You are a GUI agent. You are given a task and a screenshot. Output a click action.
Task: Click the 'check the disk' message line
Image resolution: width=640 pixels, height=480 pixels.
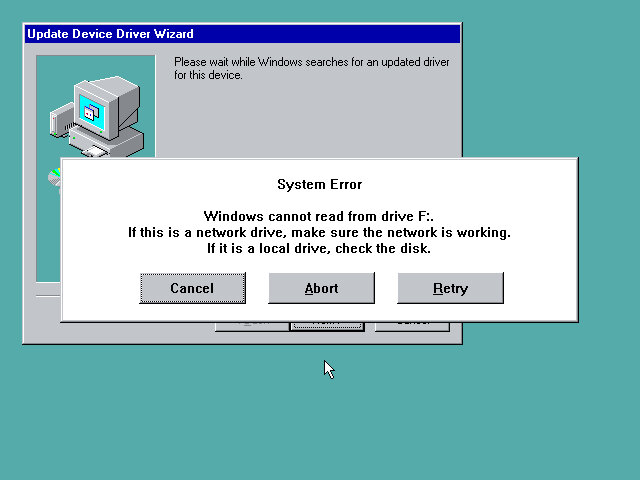[x=319, y=248]
